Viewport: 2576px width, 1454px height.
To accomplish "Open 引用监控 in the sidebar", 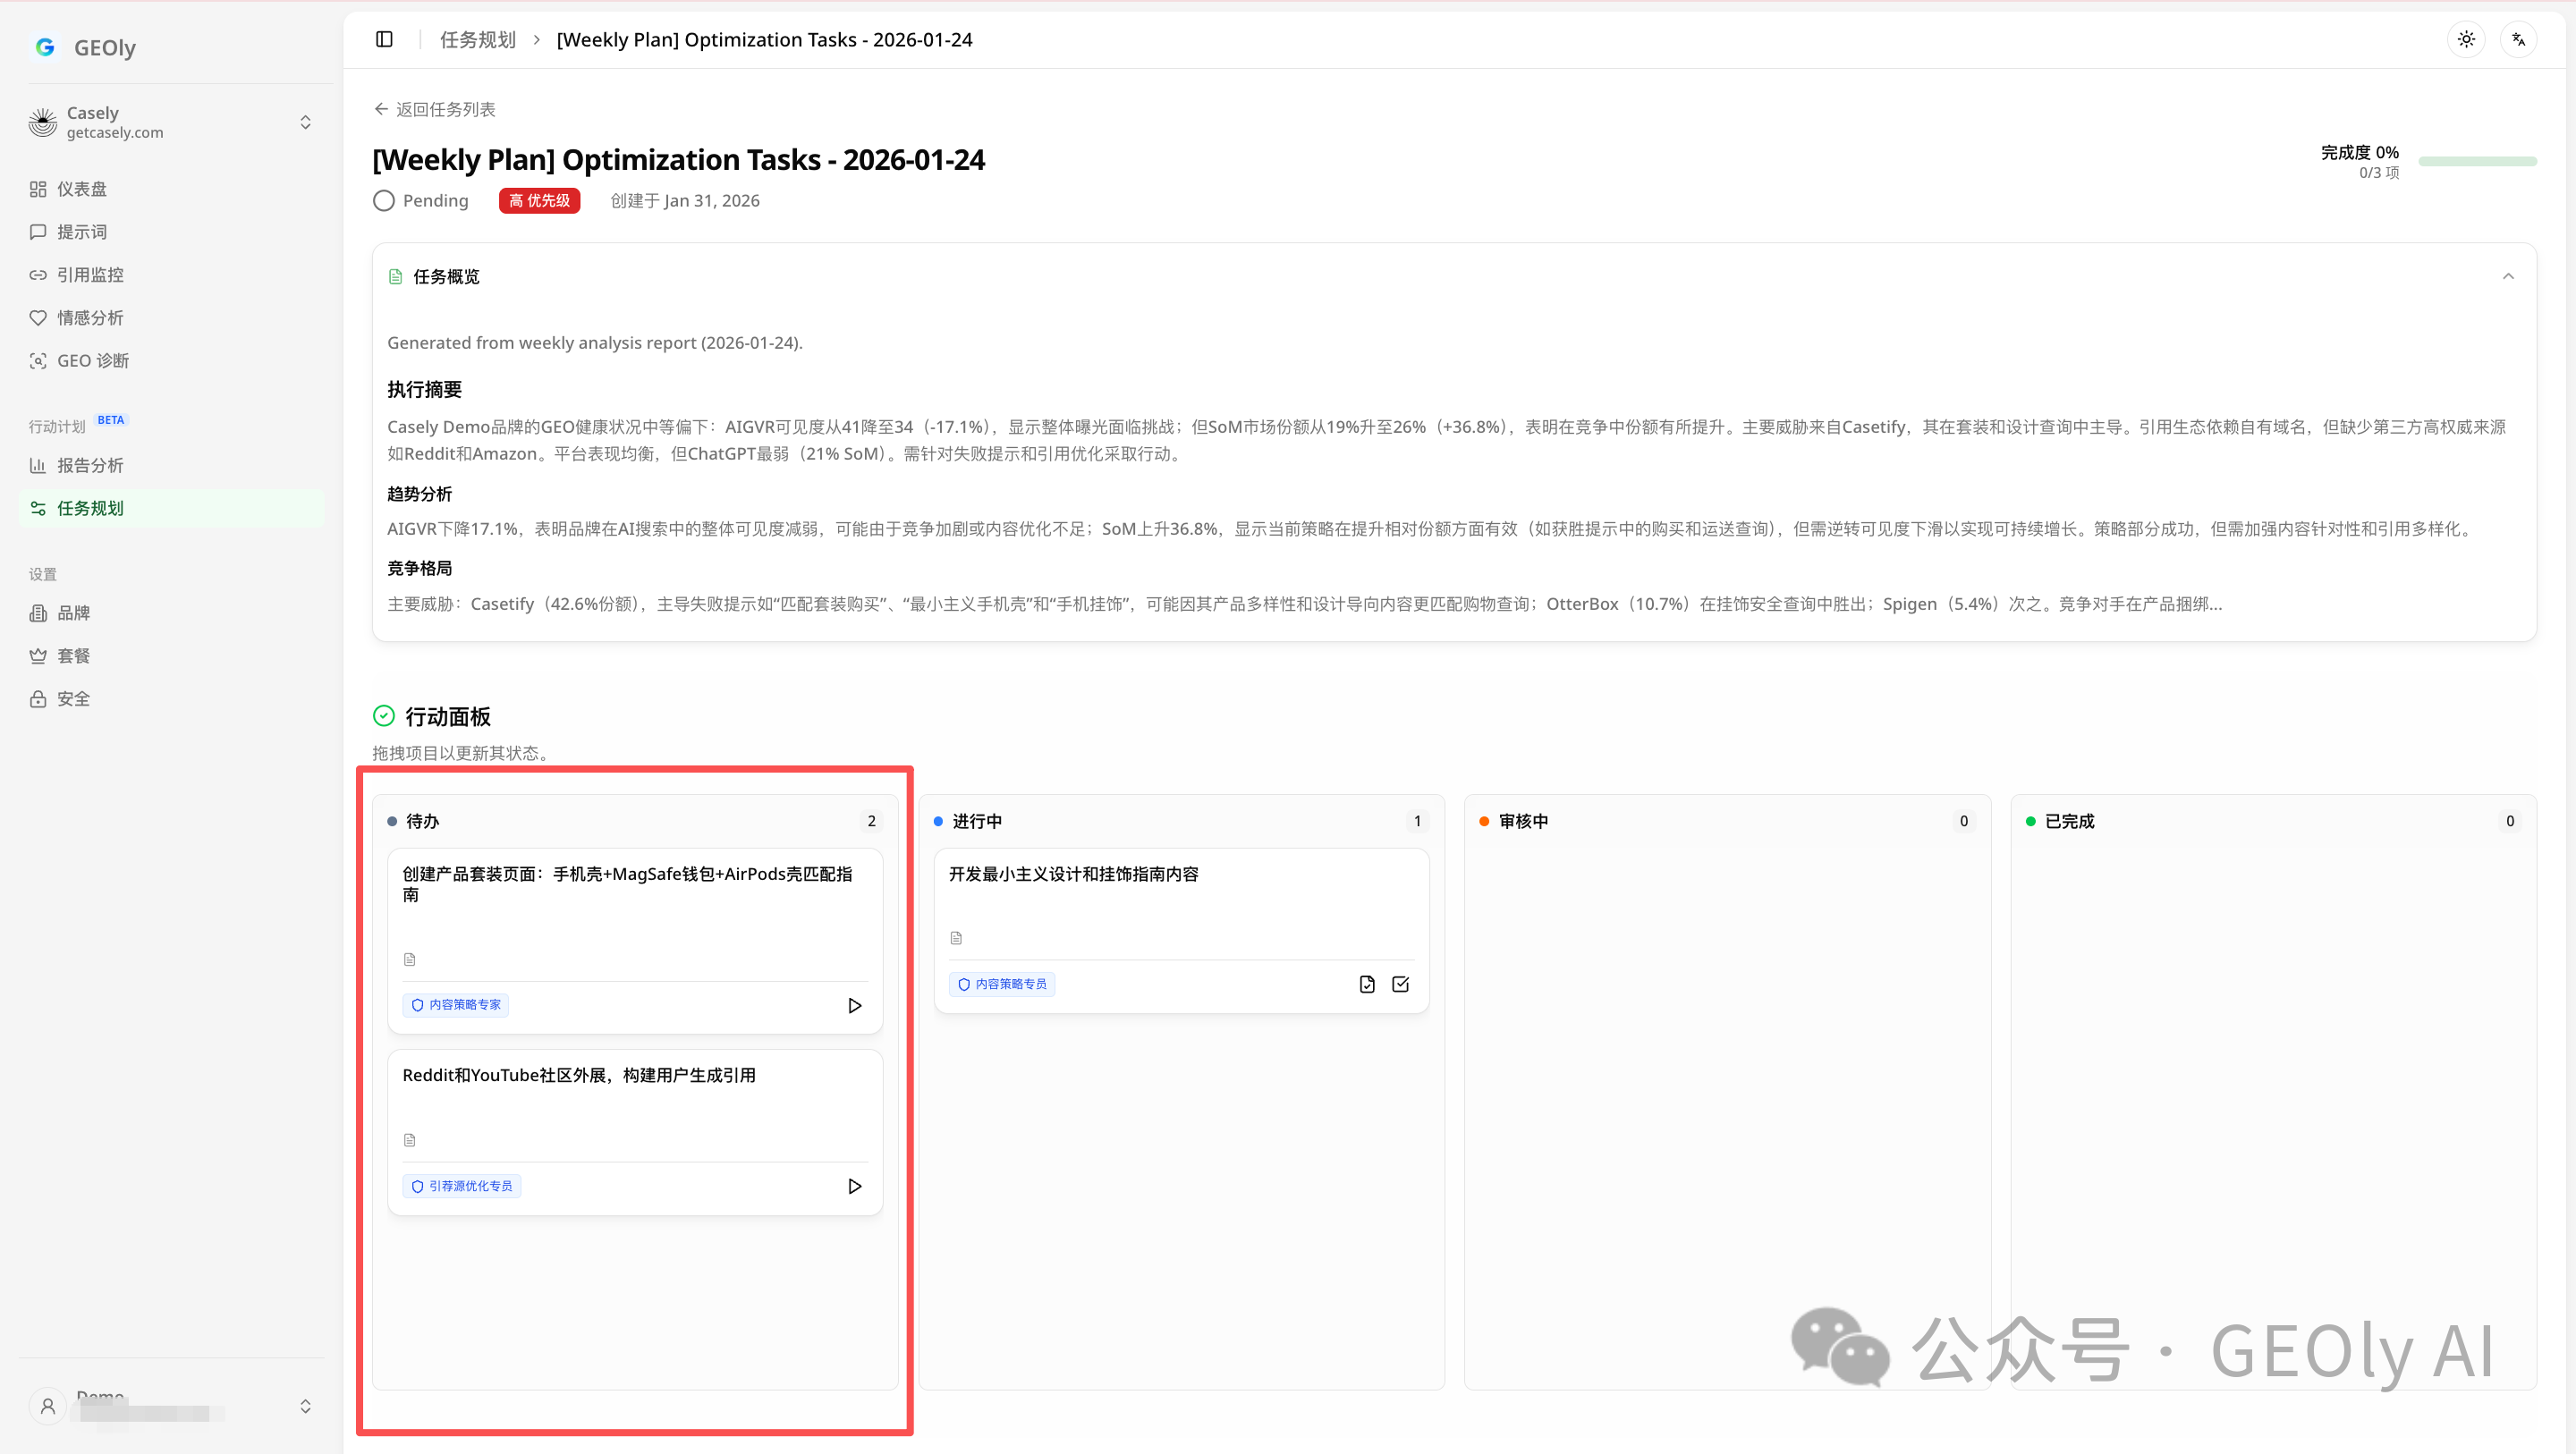I will (x=172, y=275).
